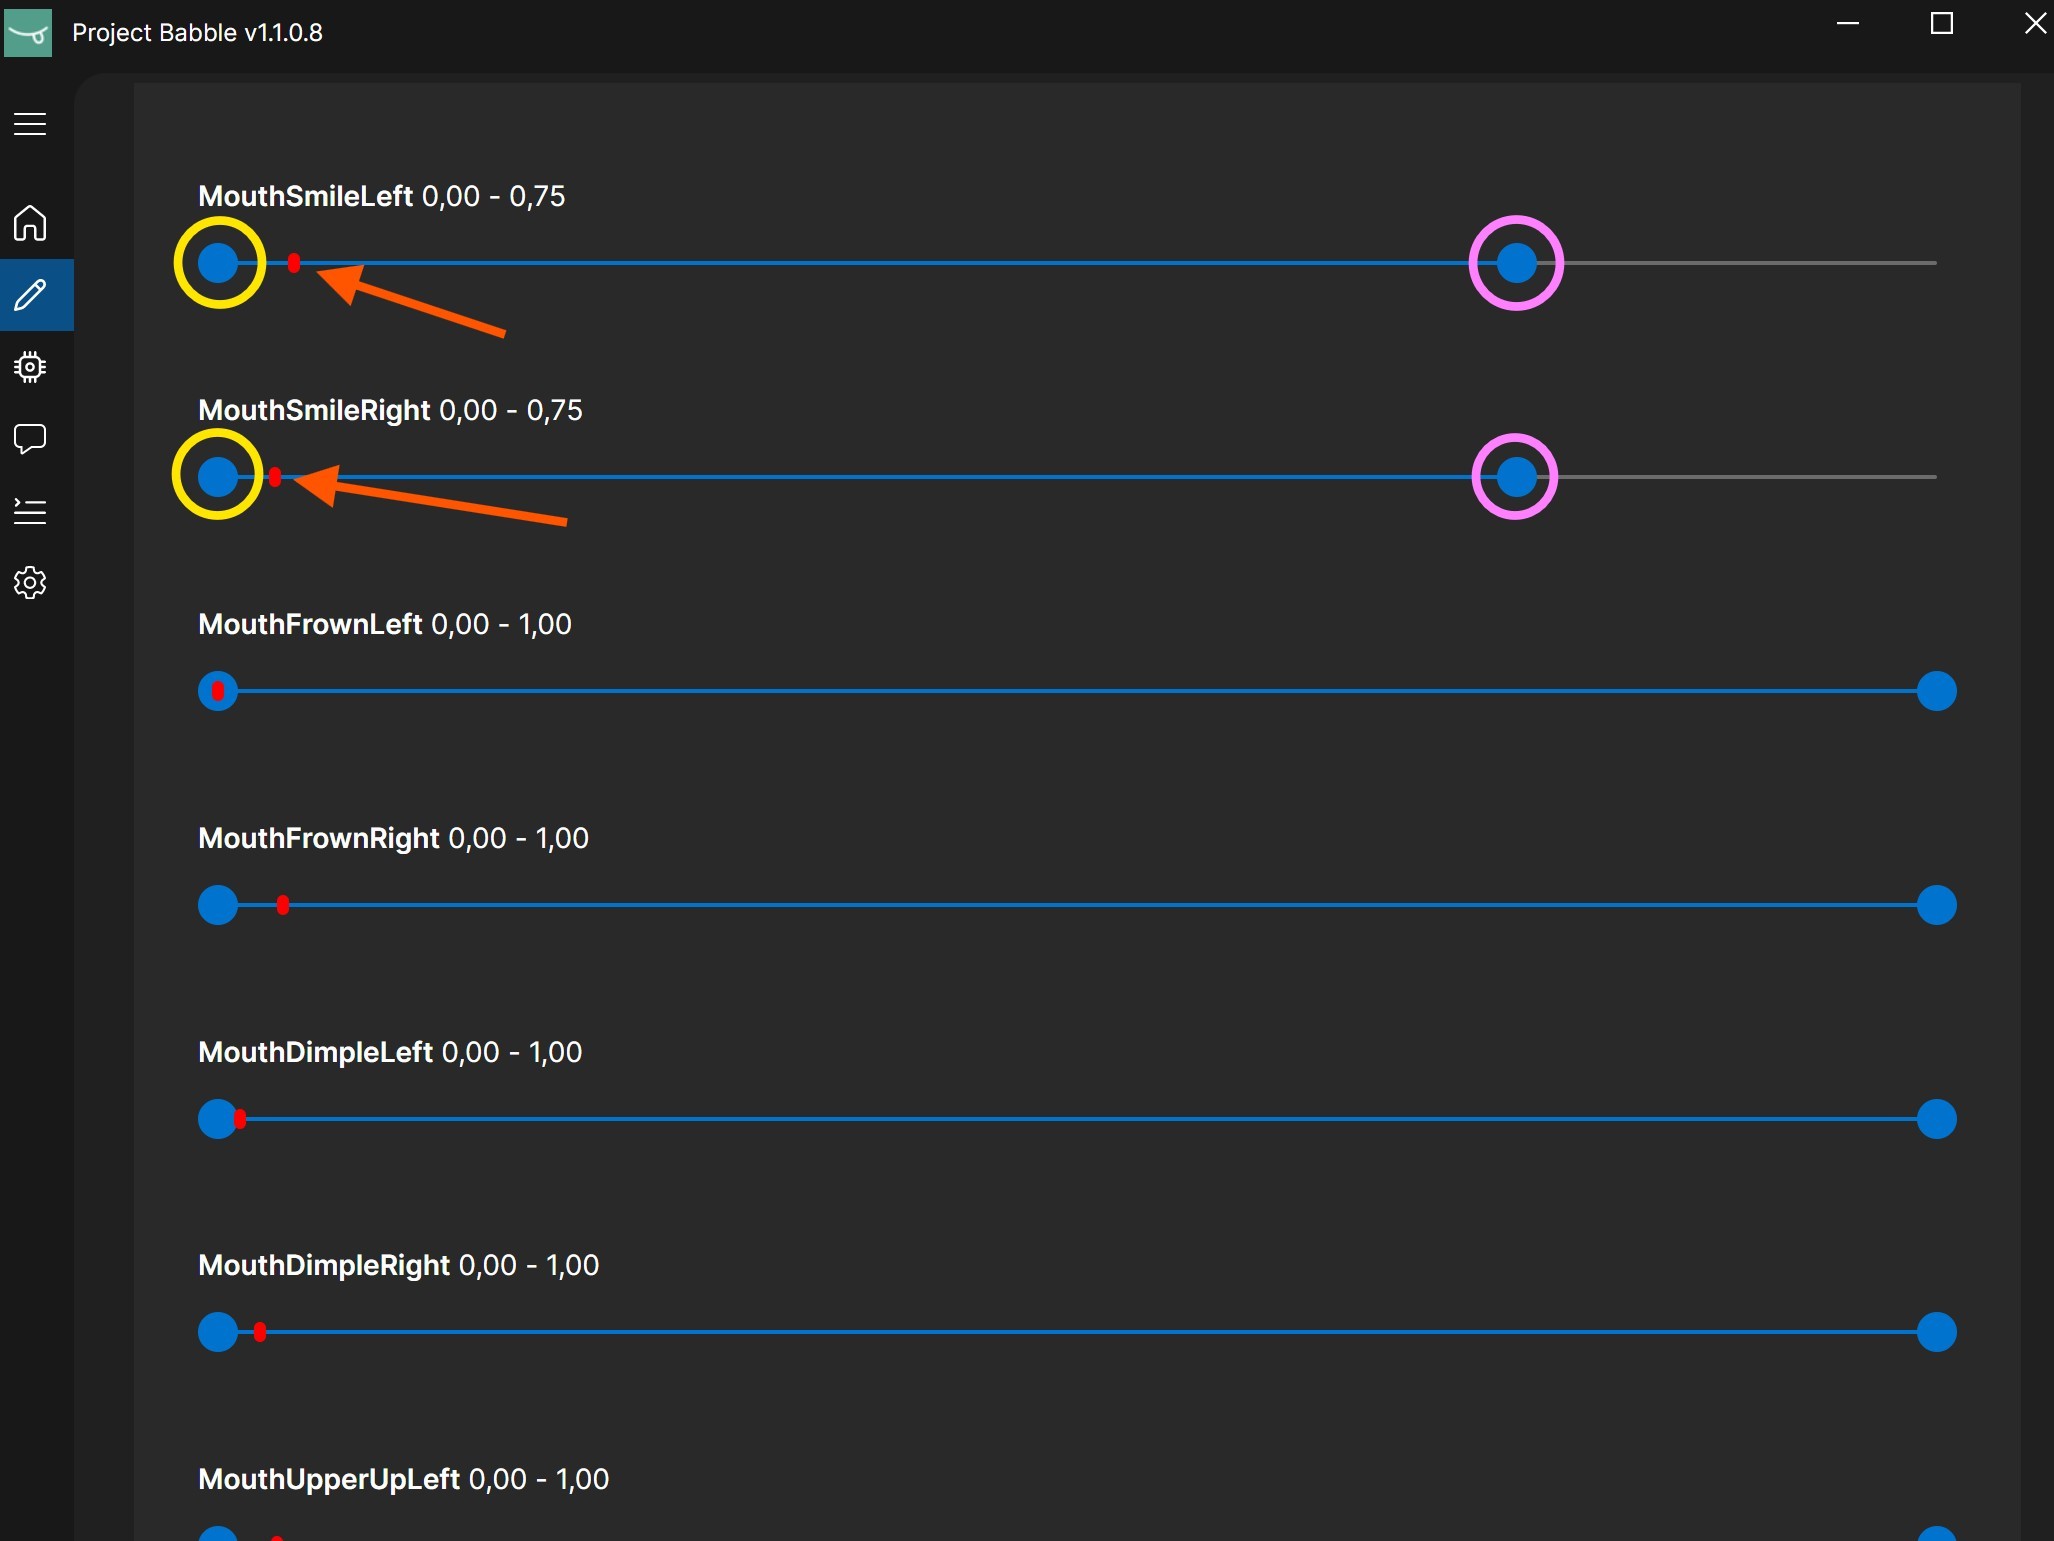The height and width of the screenshot is (1541, 2054).
Task: Click the Project Babble v1.1.0.8 title text
Action: pos(197,31)
